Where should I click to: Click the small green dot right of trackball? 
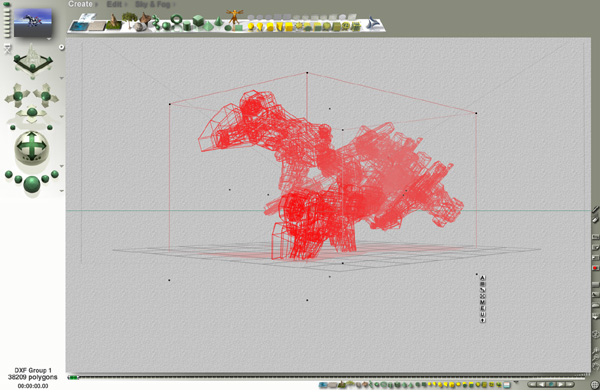tap(50, 127)
